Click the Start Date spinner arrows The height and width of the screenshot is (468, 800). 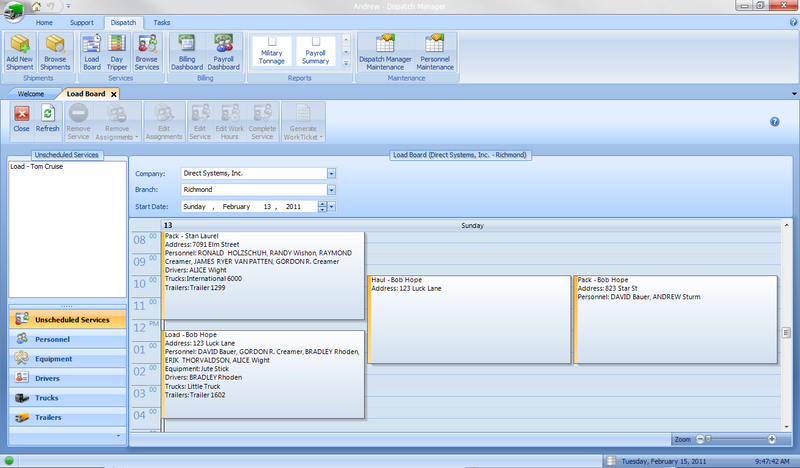coord(322,207)
